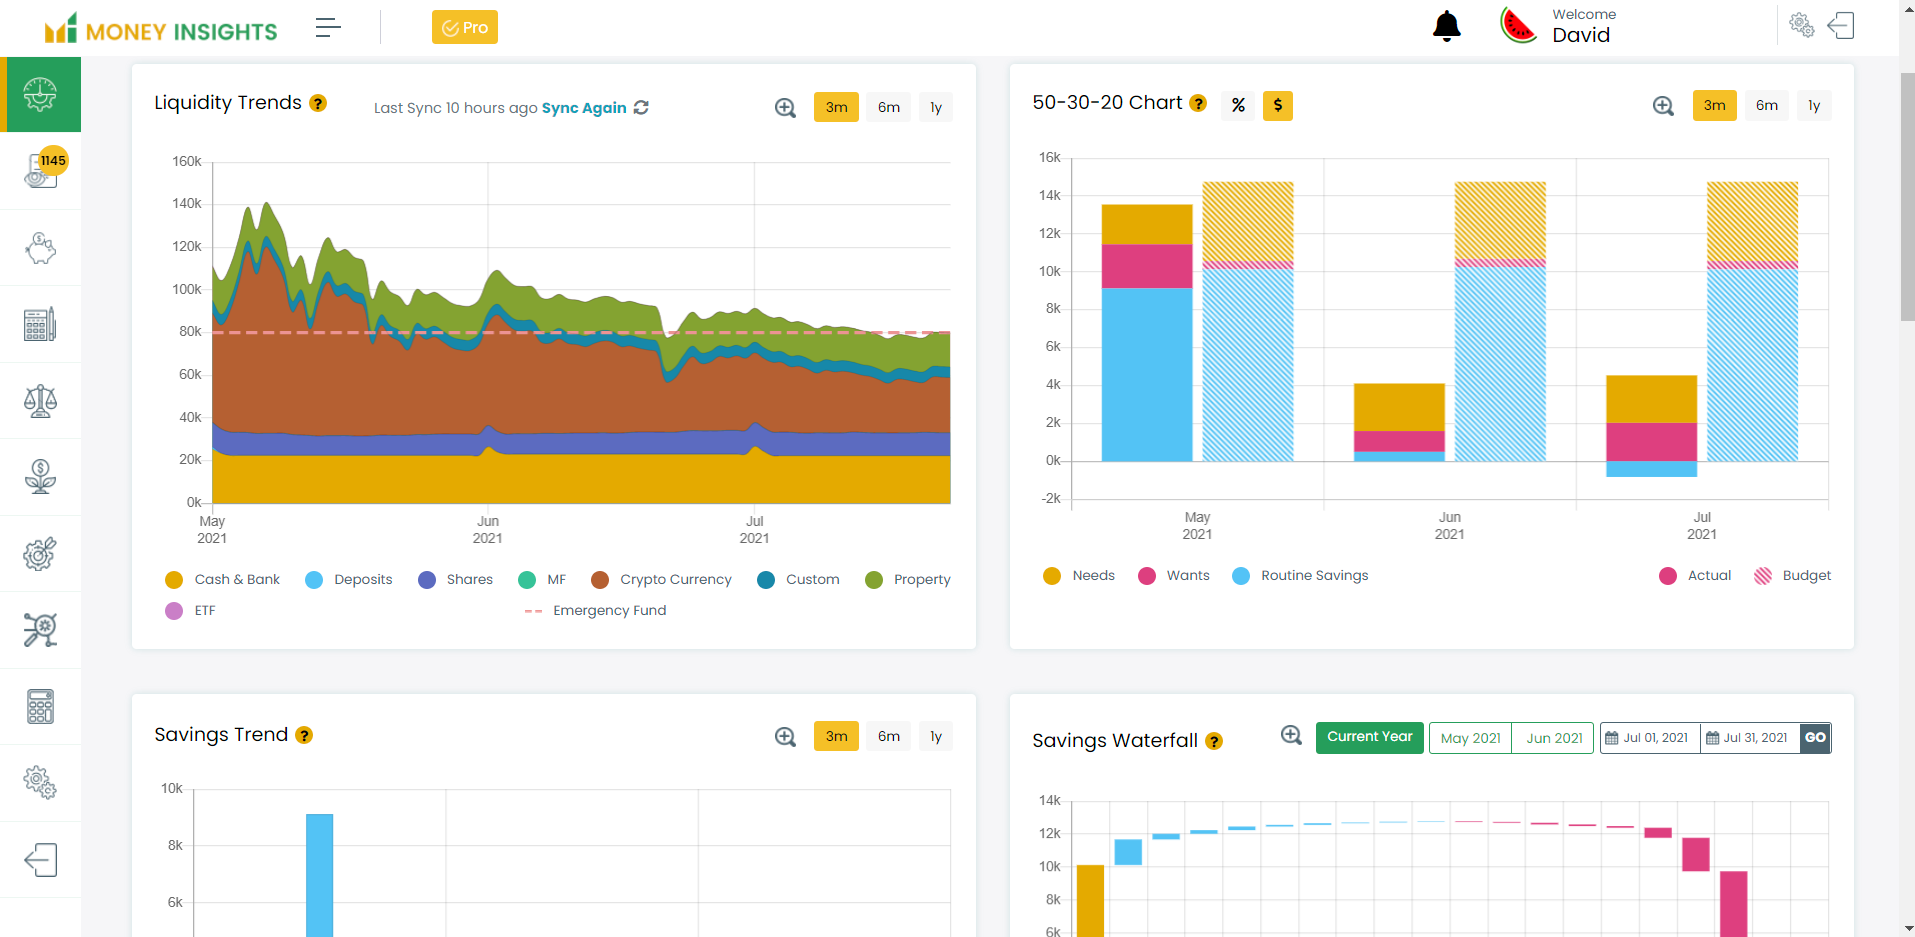
Task: Zoom into the Liquidity Trends chart
Action: click(x=785, y=108)
